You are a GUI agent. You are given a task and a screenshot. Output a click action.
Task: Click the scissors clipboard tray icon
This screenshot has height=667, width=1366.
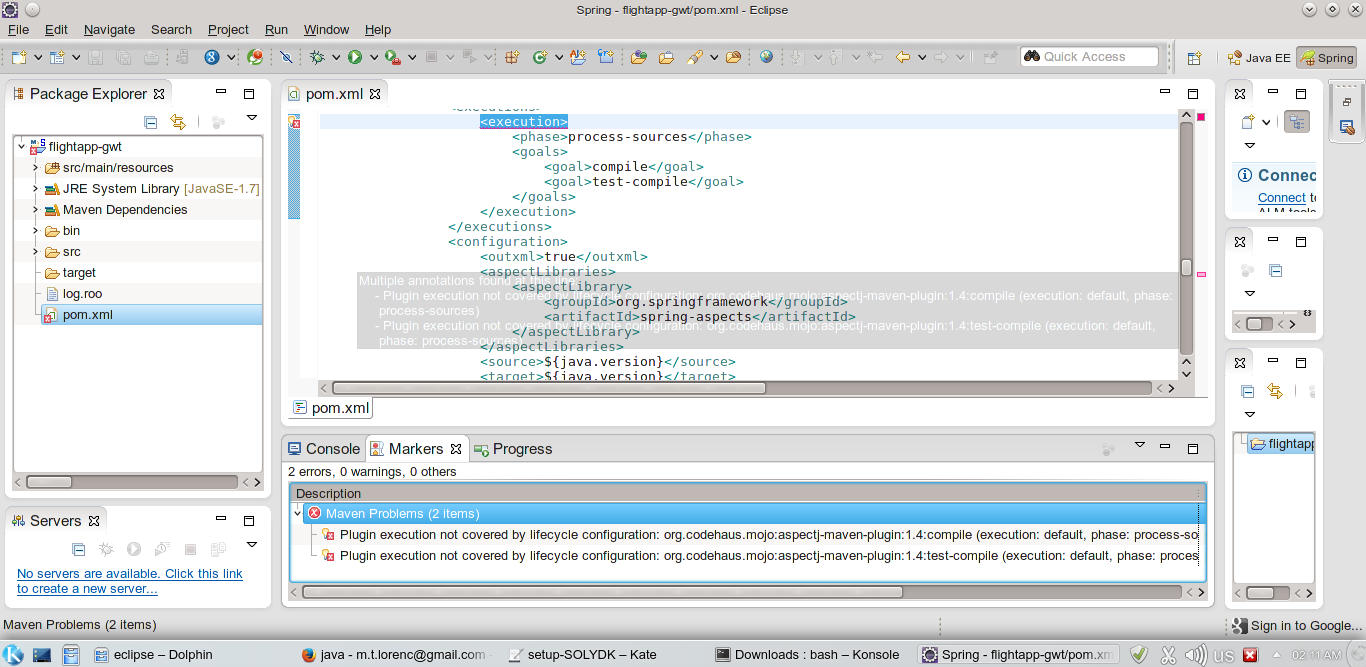[1167, 655]
